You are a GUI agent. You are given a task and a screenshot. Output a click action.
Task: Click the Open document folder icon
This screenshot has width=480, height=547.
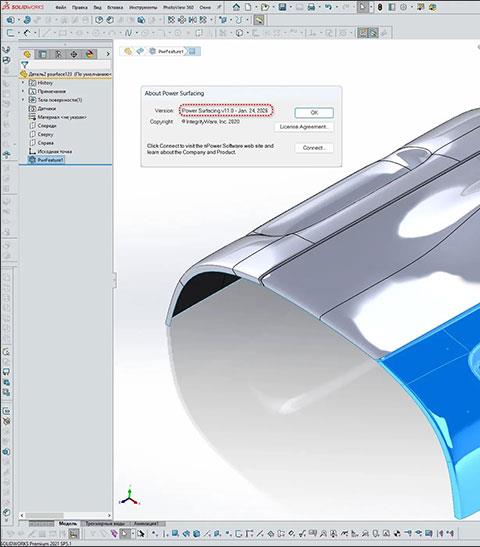tap(265, 7)
